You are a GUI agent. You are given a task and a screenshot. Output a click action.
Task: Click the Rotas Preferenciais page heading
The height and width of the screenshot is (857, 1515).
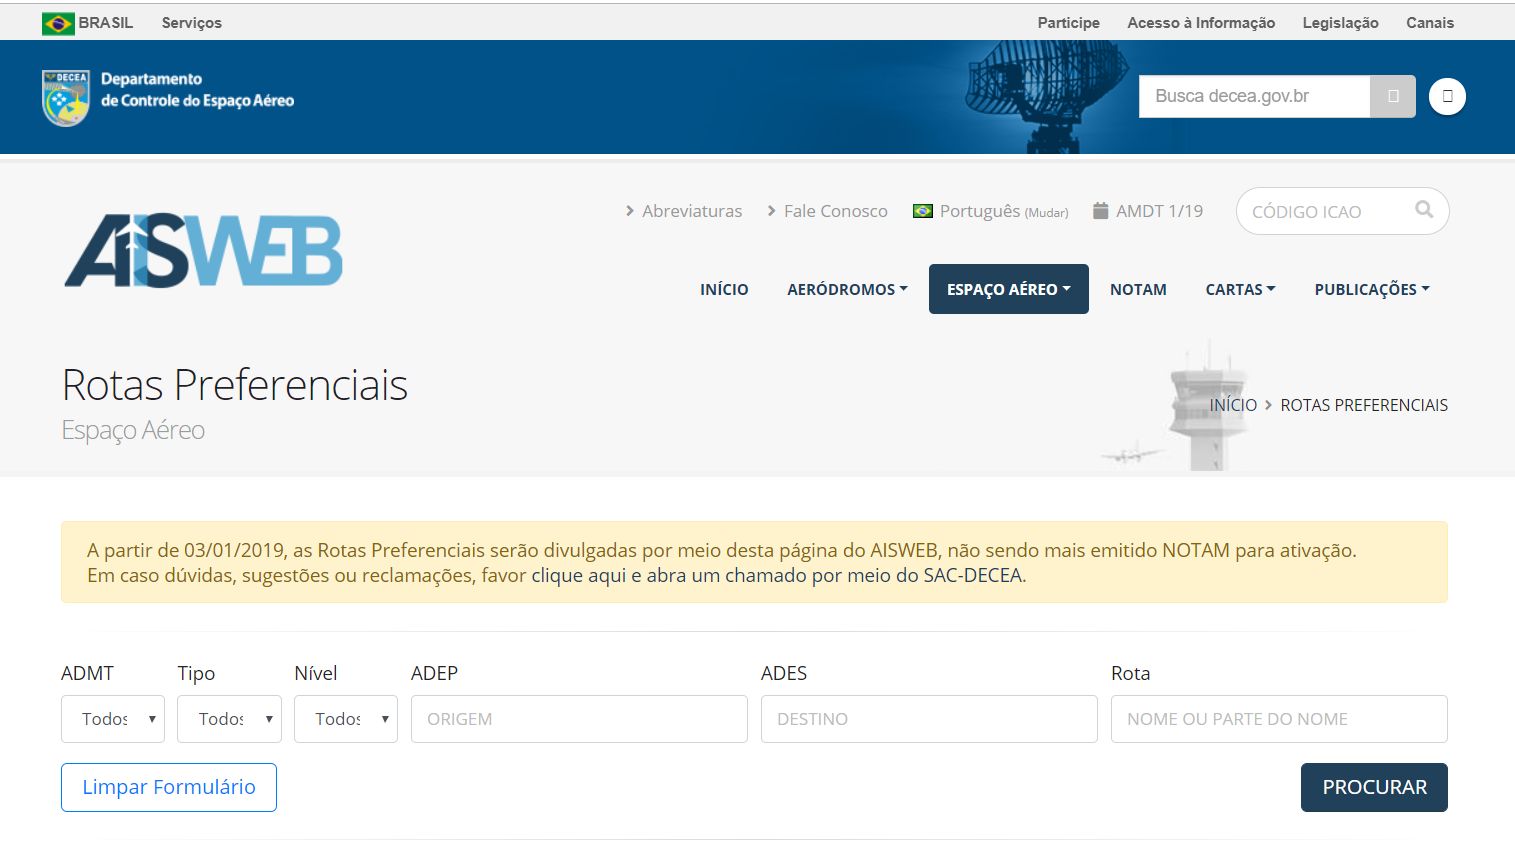[235, 385]
